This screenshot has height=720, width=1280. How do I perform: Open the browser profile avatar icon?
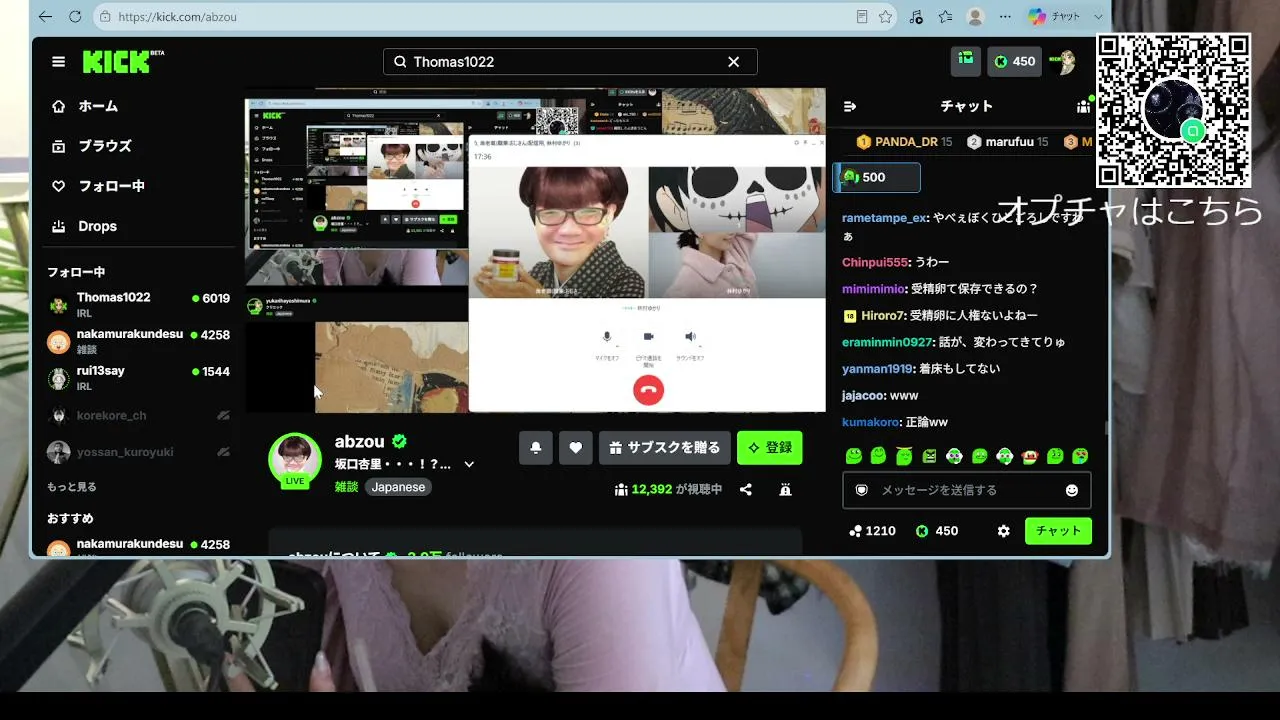click(975, 17)
